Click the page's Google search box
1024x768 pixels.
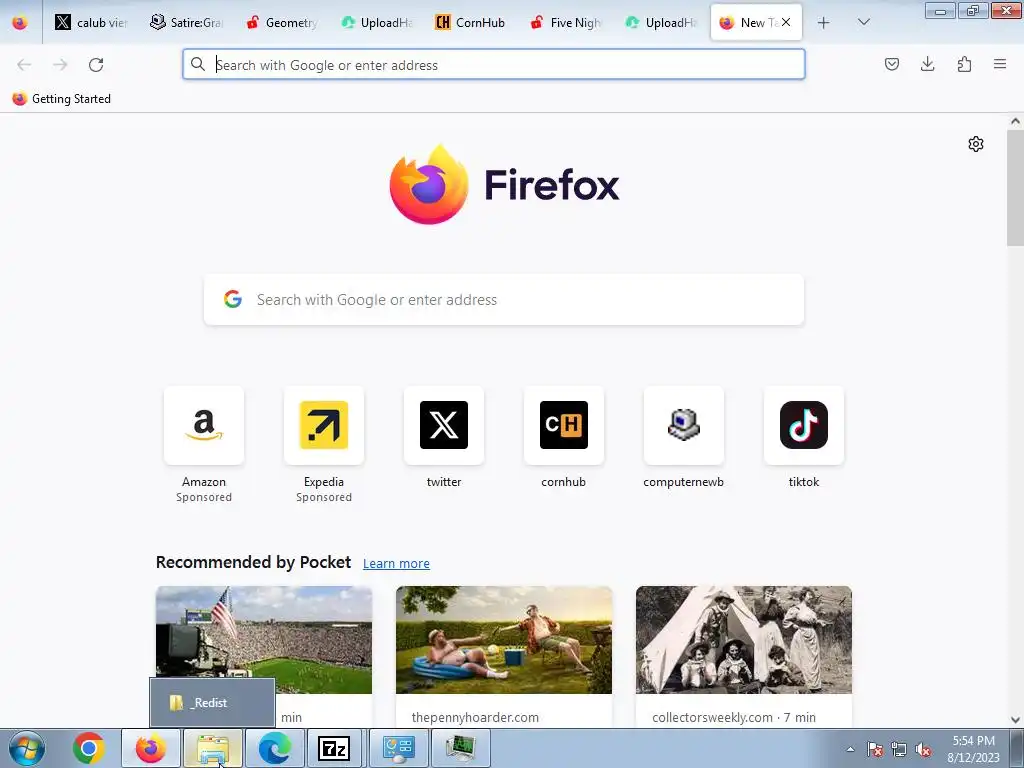(x=504, y=299)
